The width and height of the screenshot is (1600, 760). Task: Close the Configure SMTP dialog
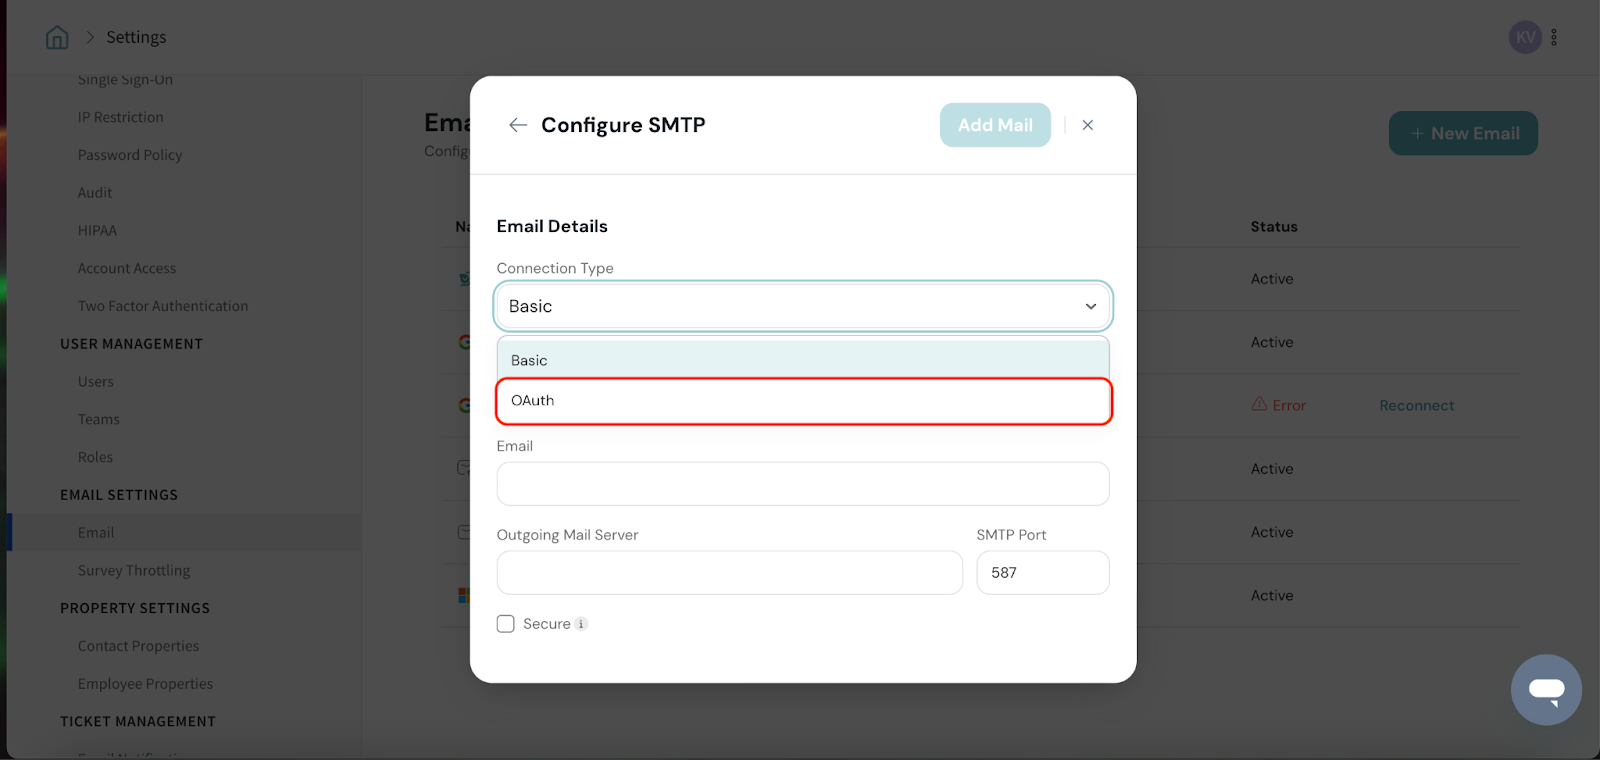point(1088,125)
